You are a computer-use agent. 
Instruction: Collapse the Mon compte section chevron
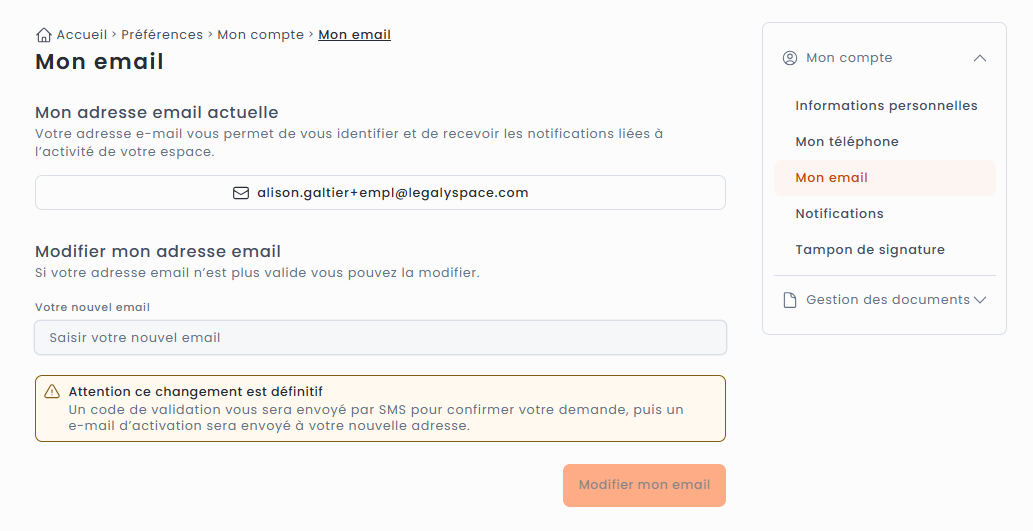980,58
